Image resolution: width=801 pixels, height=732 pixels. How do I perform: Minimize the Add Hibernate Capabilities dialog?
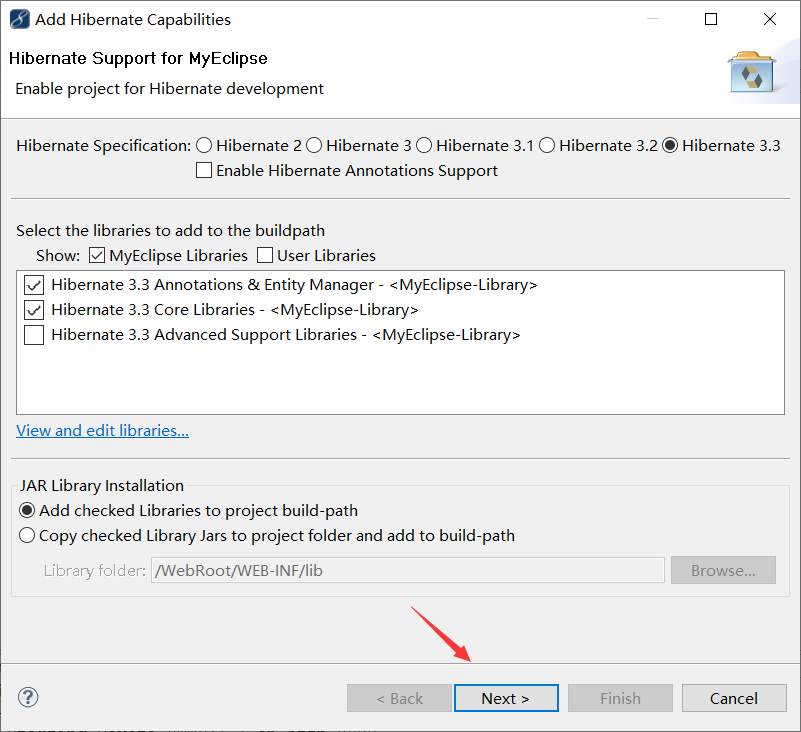pyautogui.click(x=653, y=19)
